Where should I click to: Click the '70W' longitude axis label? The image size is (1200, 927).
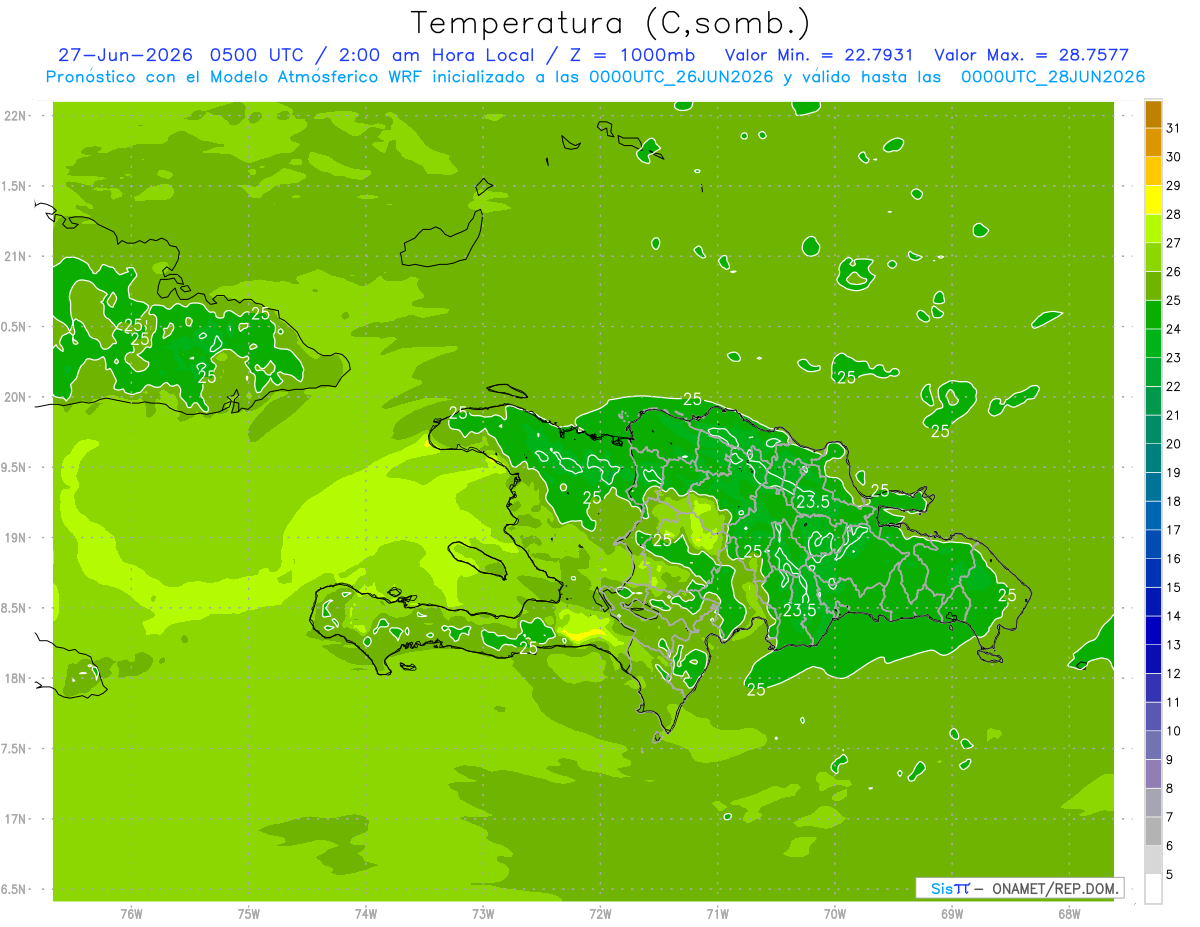point(835,914)
